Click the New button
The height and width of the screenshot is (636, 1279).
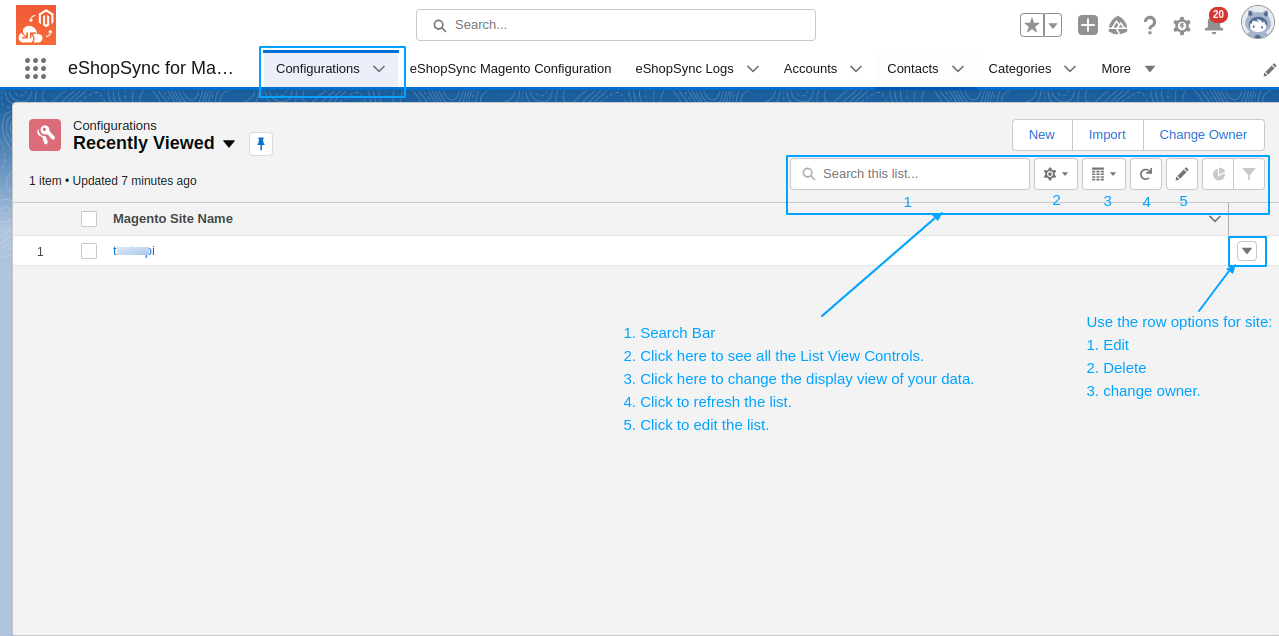coord(1041,135)
